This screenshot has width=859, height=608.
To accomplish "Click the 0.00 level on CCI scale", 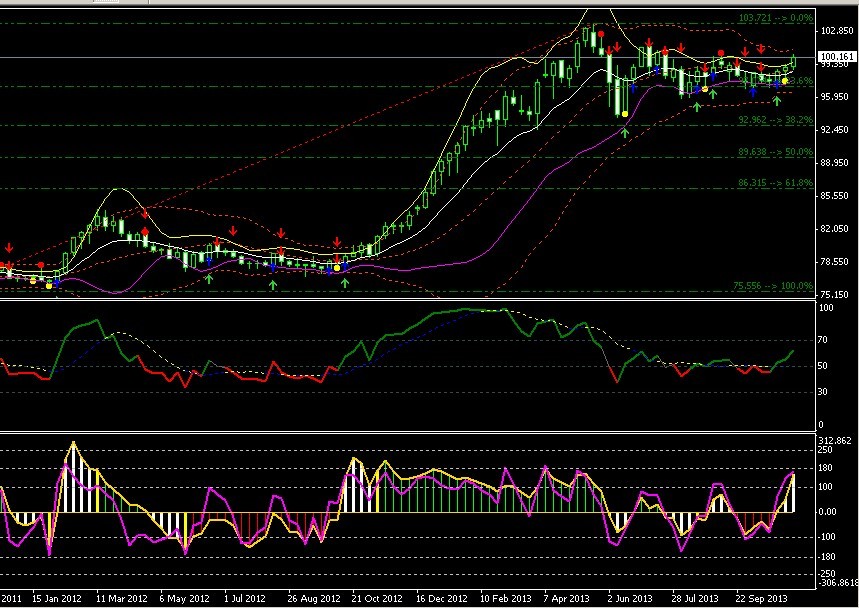I will pyautogui.click(x=827, y=512).
